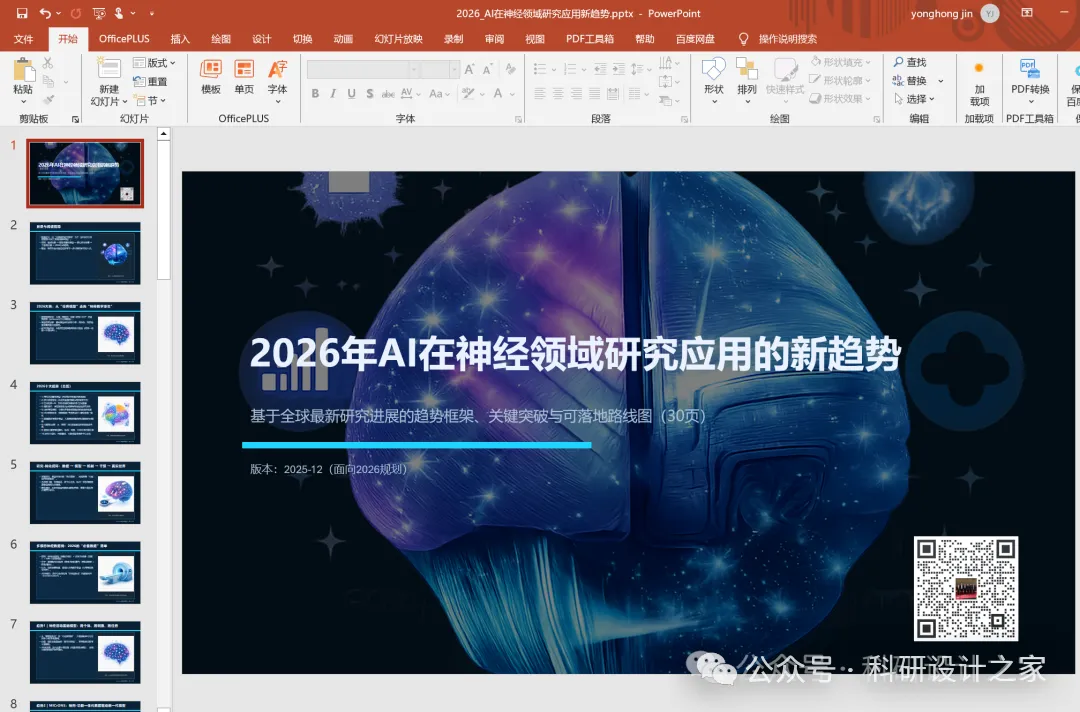Click 查找 find button
This screenshot has width=1080, height=712.
[x=910, y=62]
